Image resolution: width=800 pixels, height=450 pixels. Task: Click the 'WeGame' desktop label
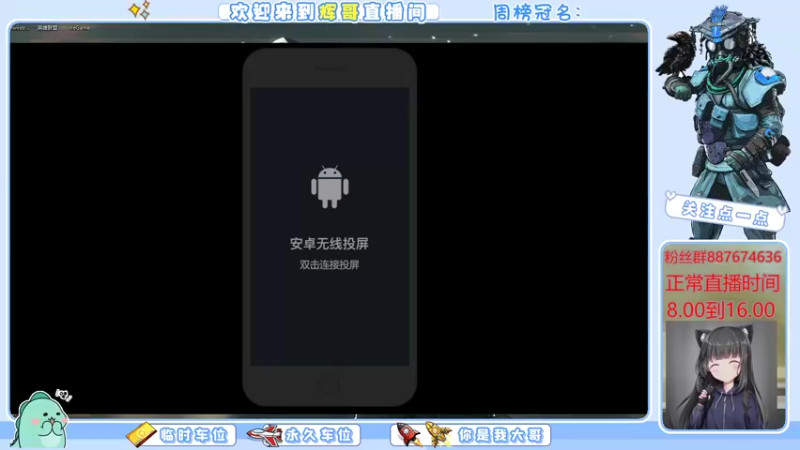click(79, 28)
